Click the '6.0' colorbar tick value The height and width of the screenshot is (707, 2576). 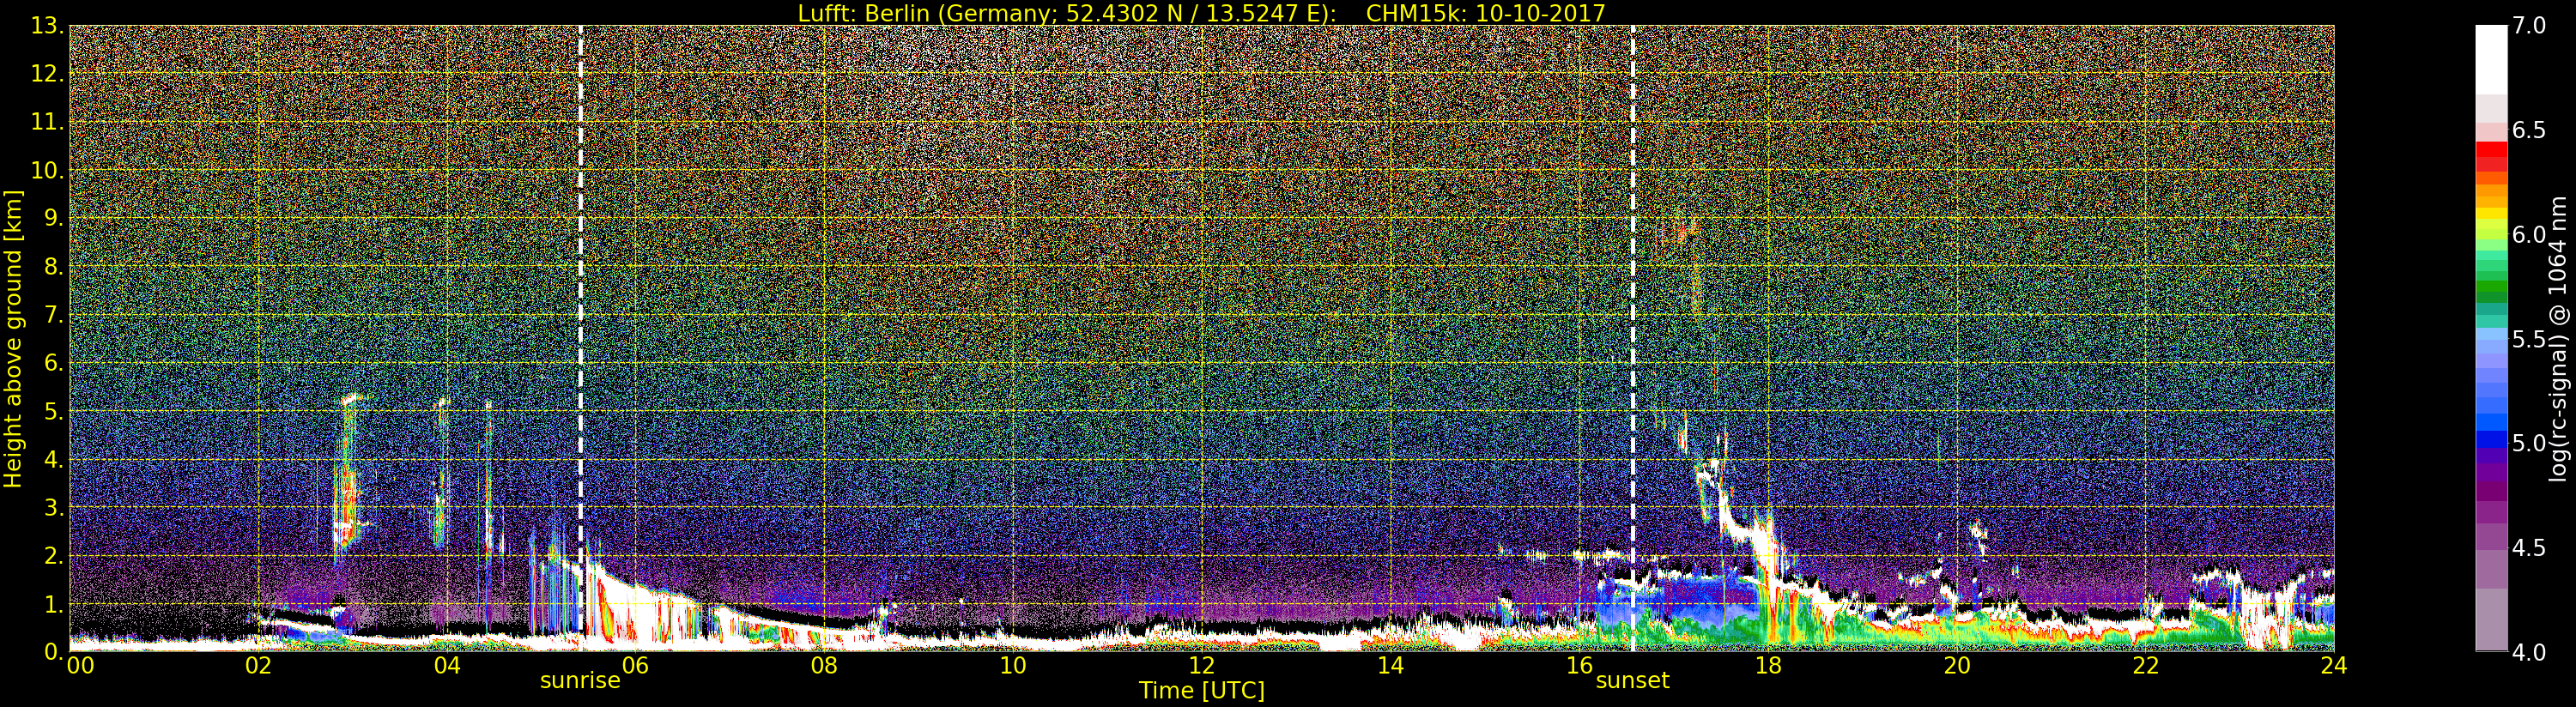tap(2528, 235)
